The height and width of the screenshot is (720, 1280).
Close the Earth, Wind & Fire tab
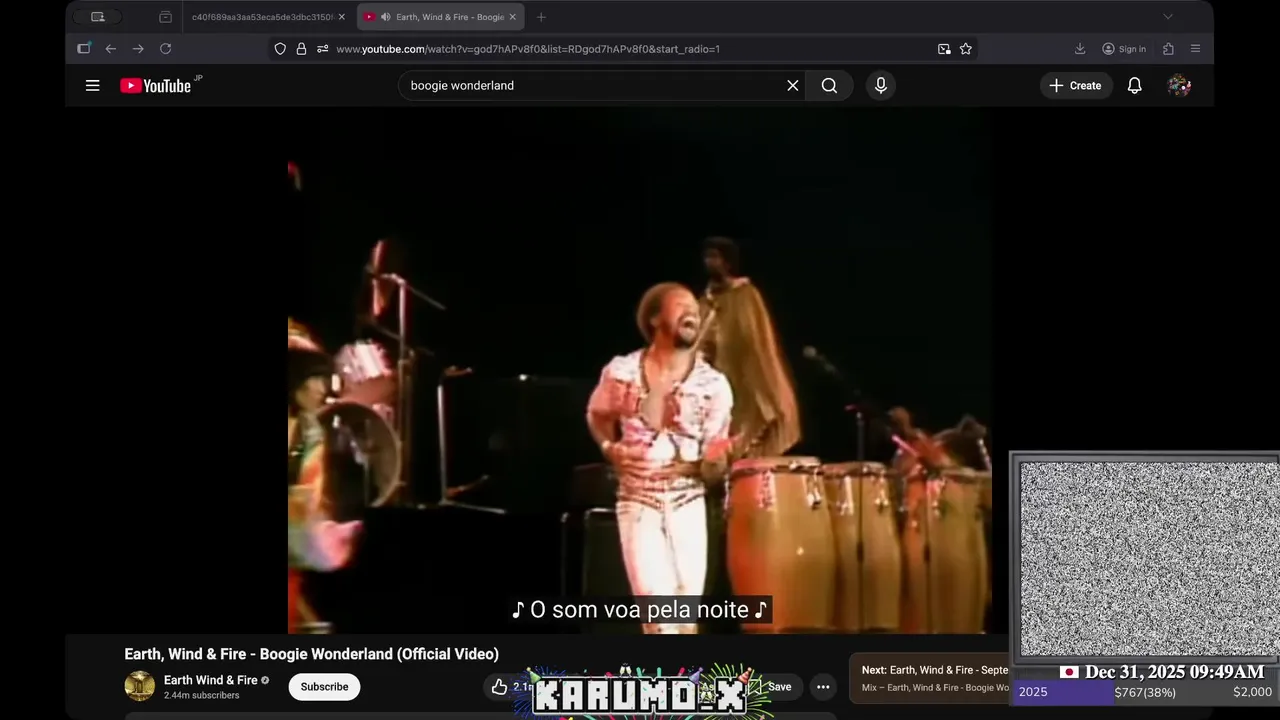[x=512, y=17]
